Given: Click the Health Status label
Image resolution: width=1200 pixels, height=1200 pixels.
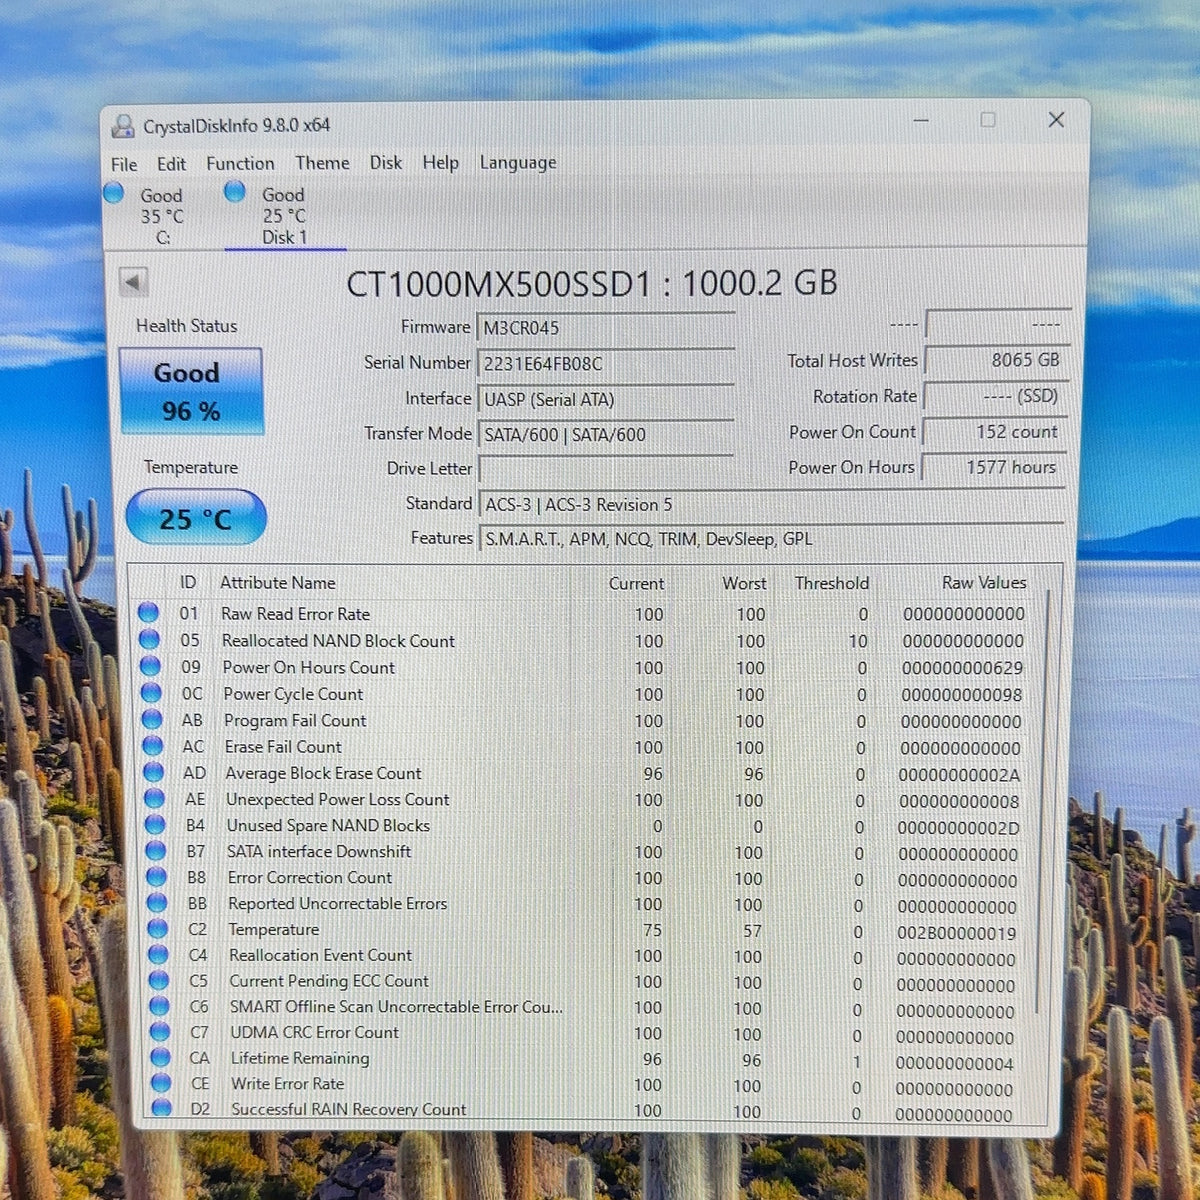Looking at the screenshot, I should tap(187, 326).
